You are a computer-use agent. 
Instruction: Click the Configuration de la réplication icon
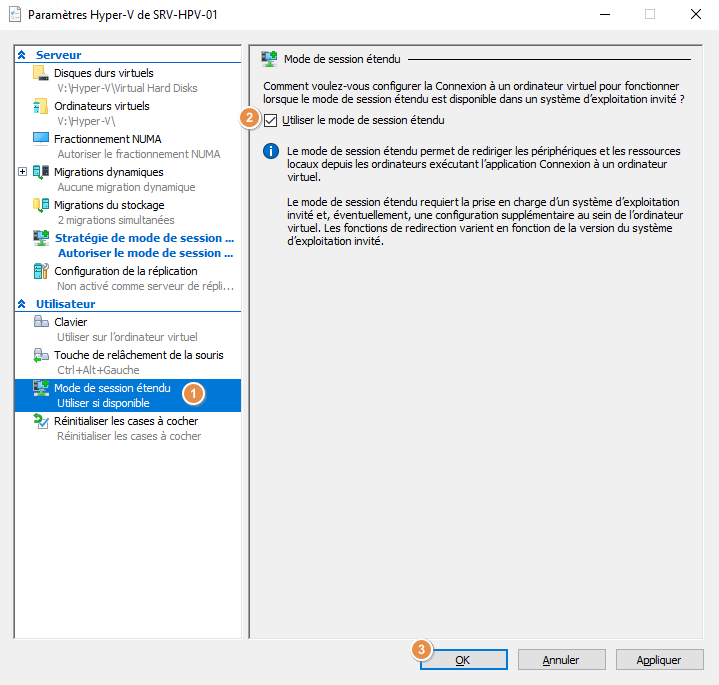[x=41, y=271]
